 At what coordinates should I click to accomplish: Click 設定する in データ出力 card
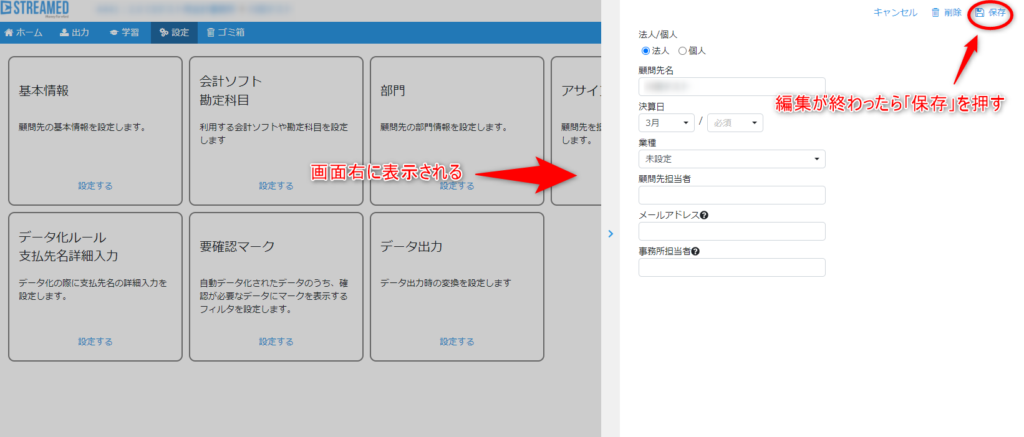tap(456, 342)
